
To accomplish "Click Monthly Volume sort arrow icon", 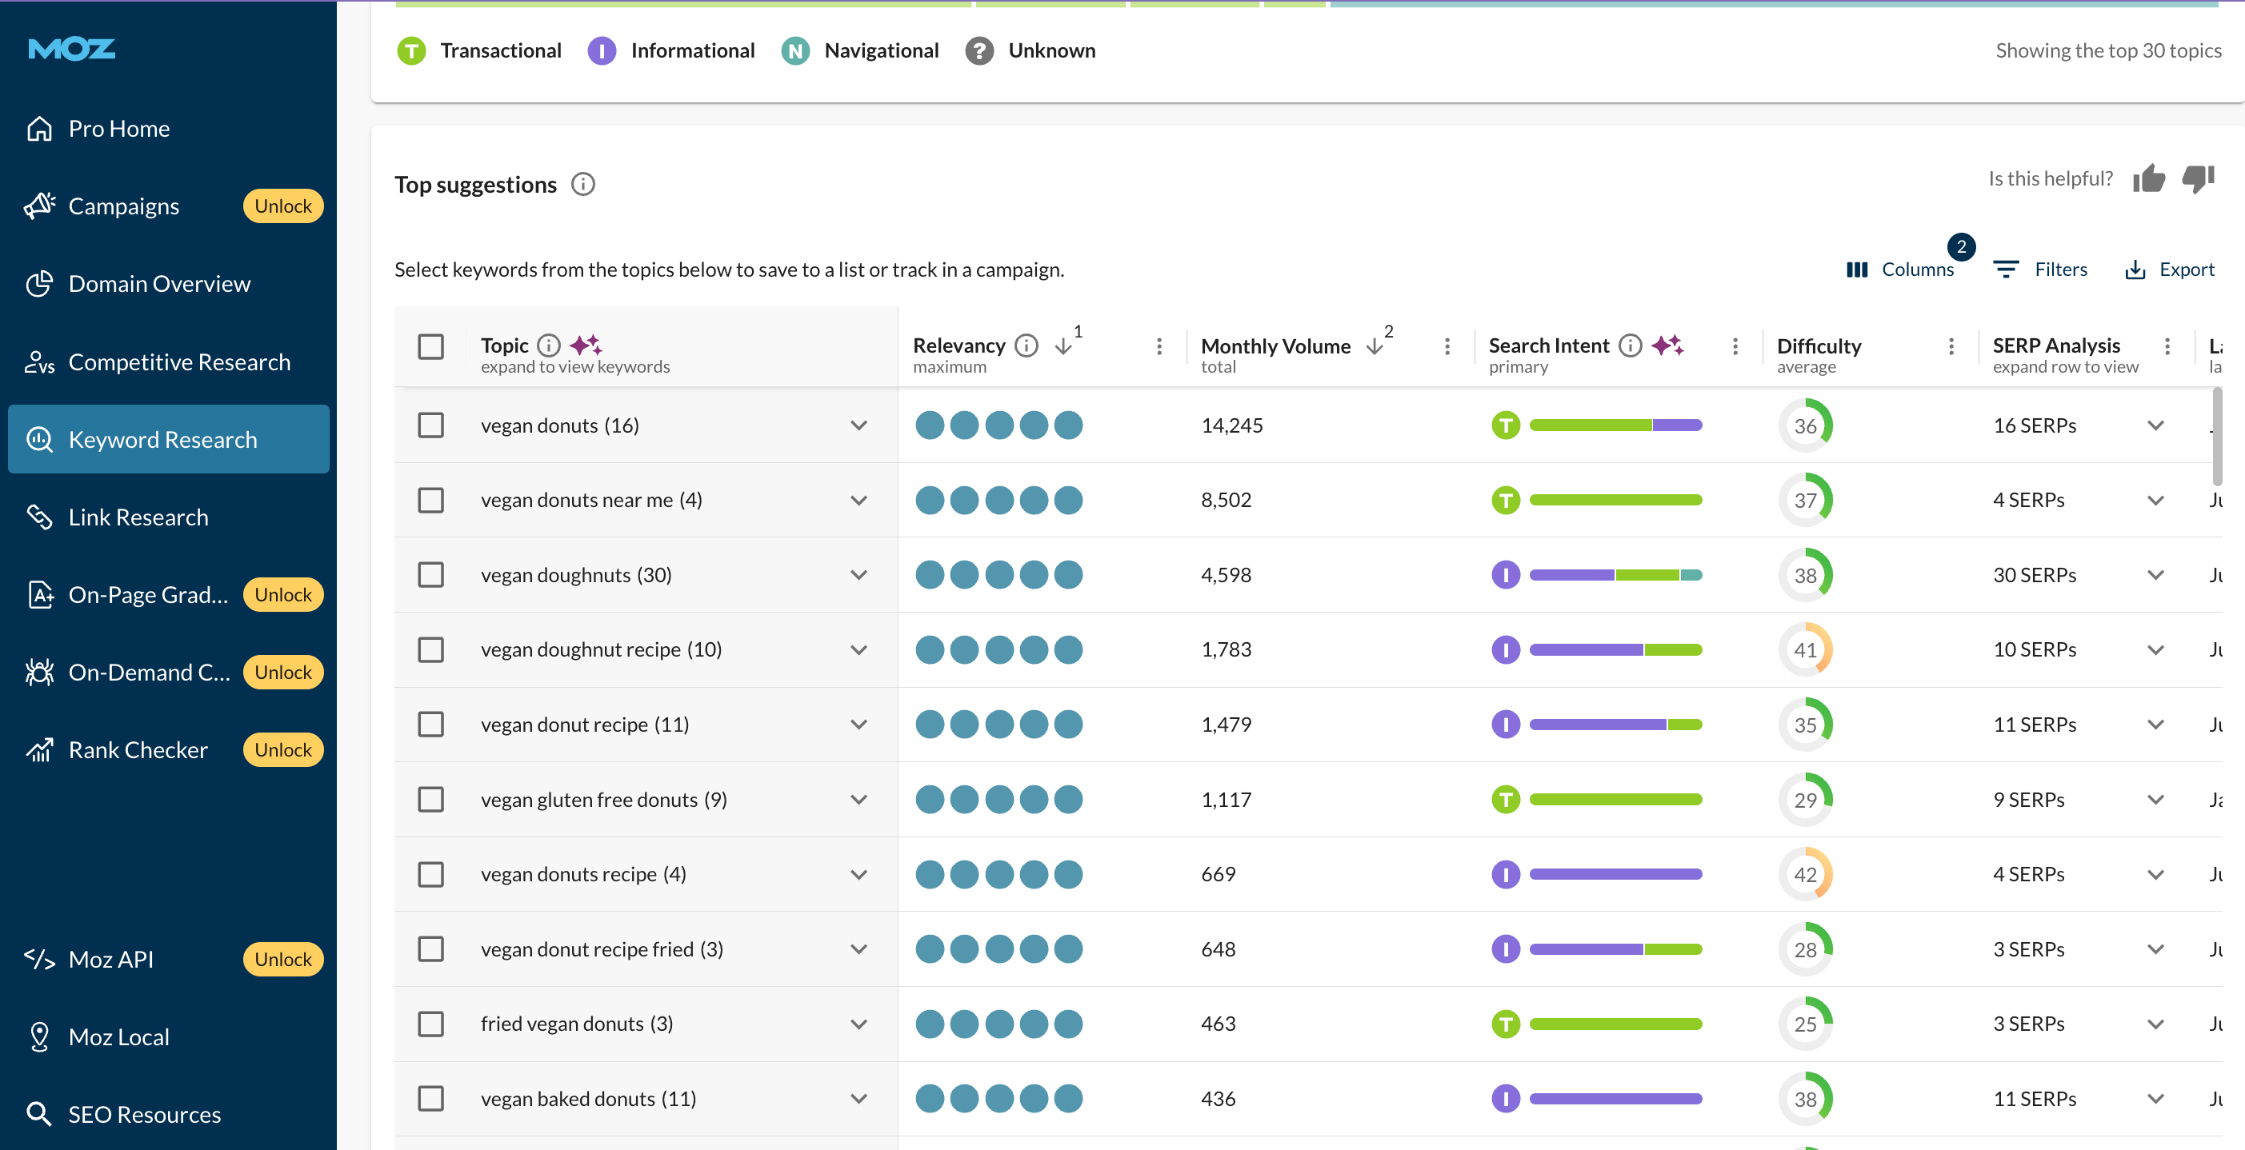I will (x=1375, y=345).
